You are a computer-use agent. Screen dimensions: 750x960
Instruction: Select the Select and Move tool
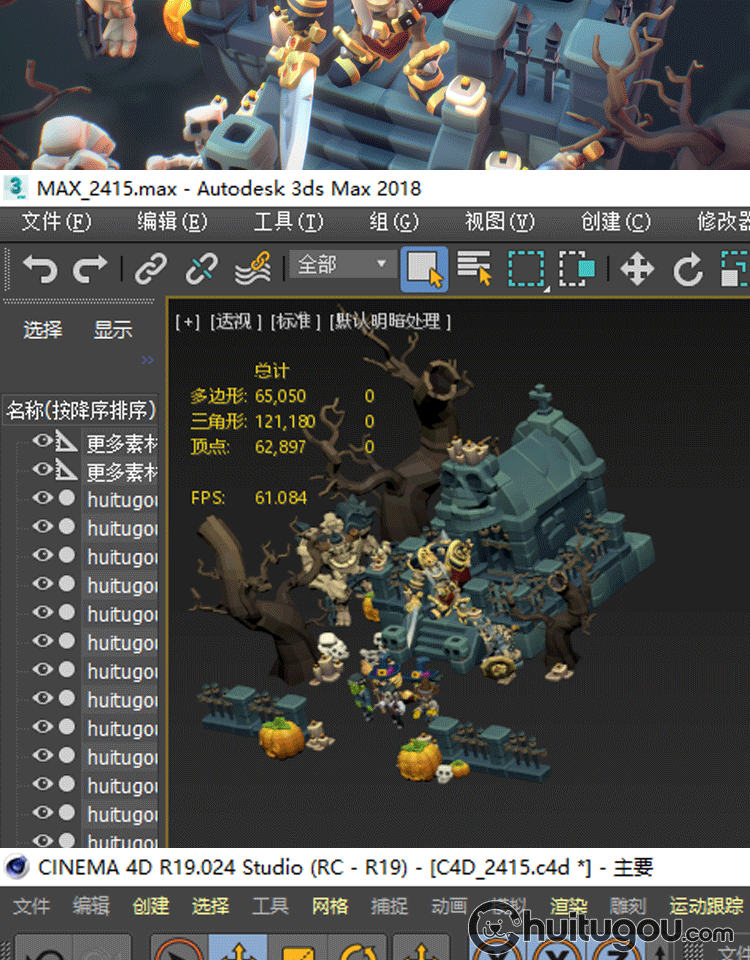tap(637, 269)
